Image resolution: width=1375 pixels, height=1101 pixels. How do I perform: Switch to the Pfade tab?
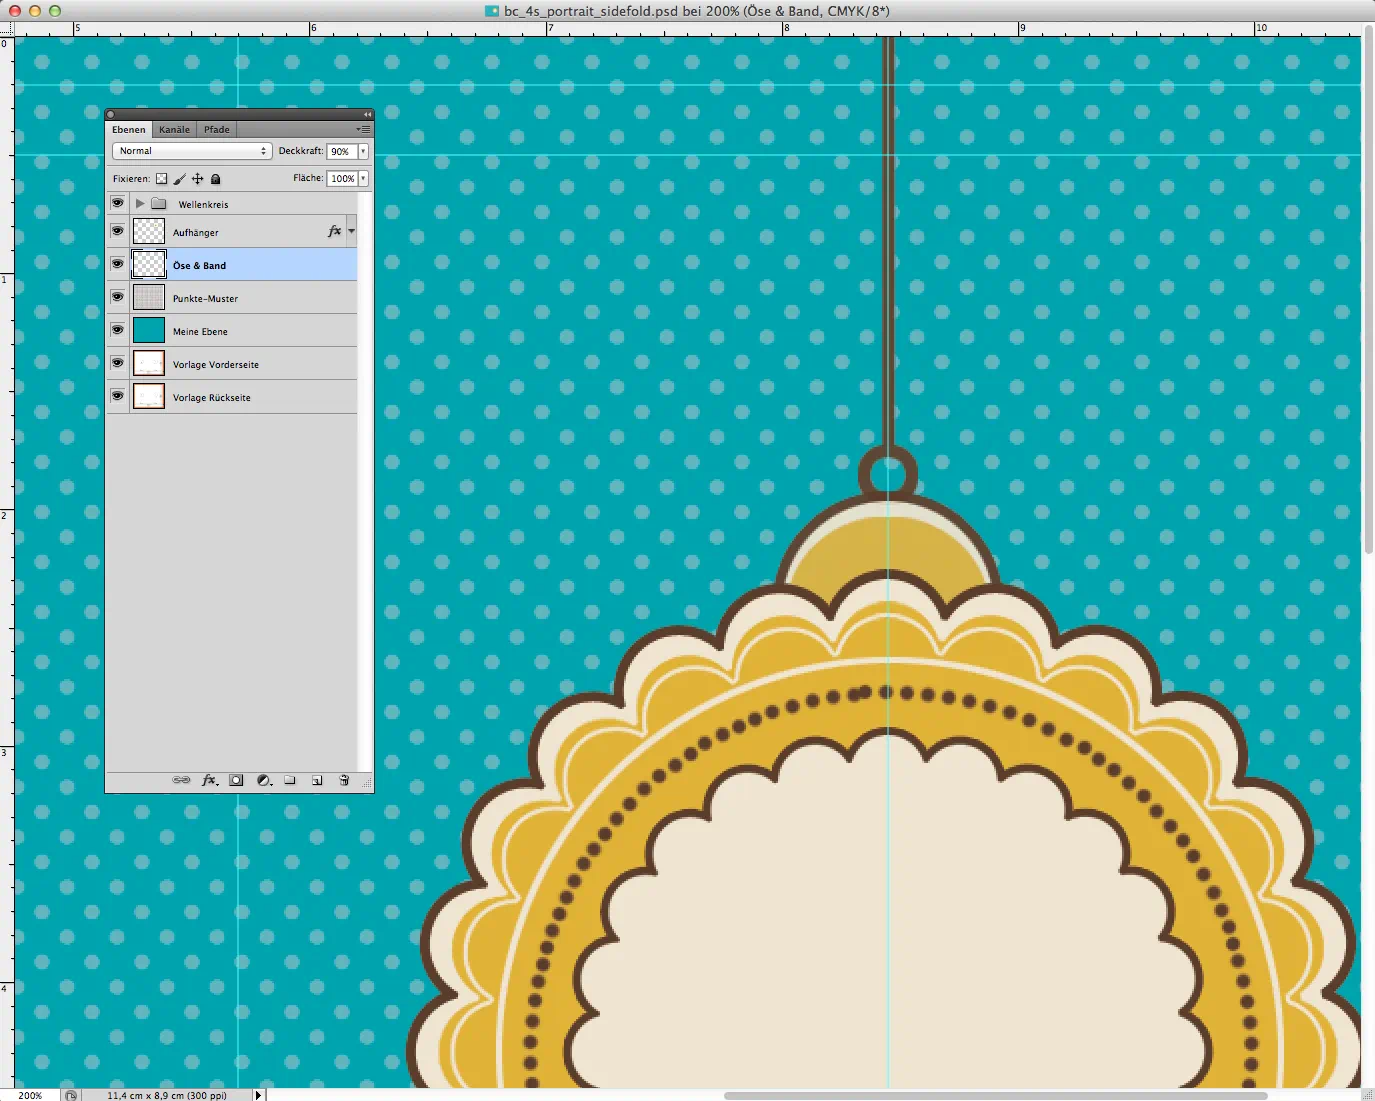point(217,129)
